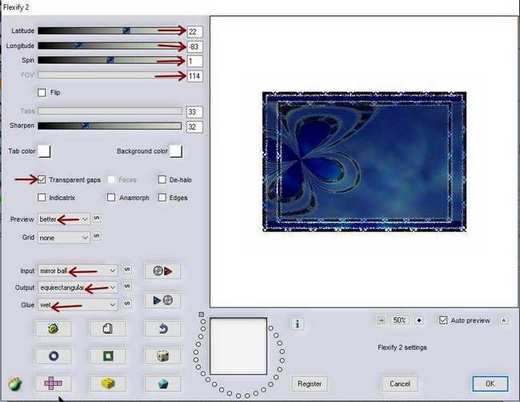Click the blue ring icon button

(x=53, y=356)
